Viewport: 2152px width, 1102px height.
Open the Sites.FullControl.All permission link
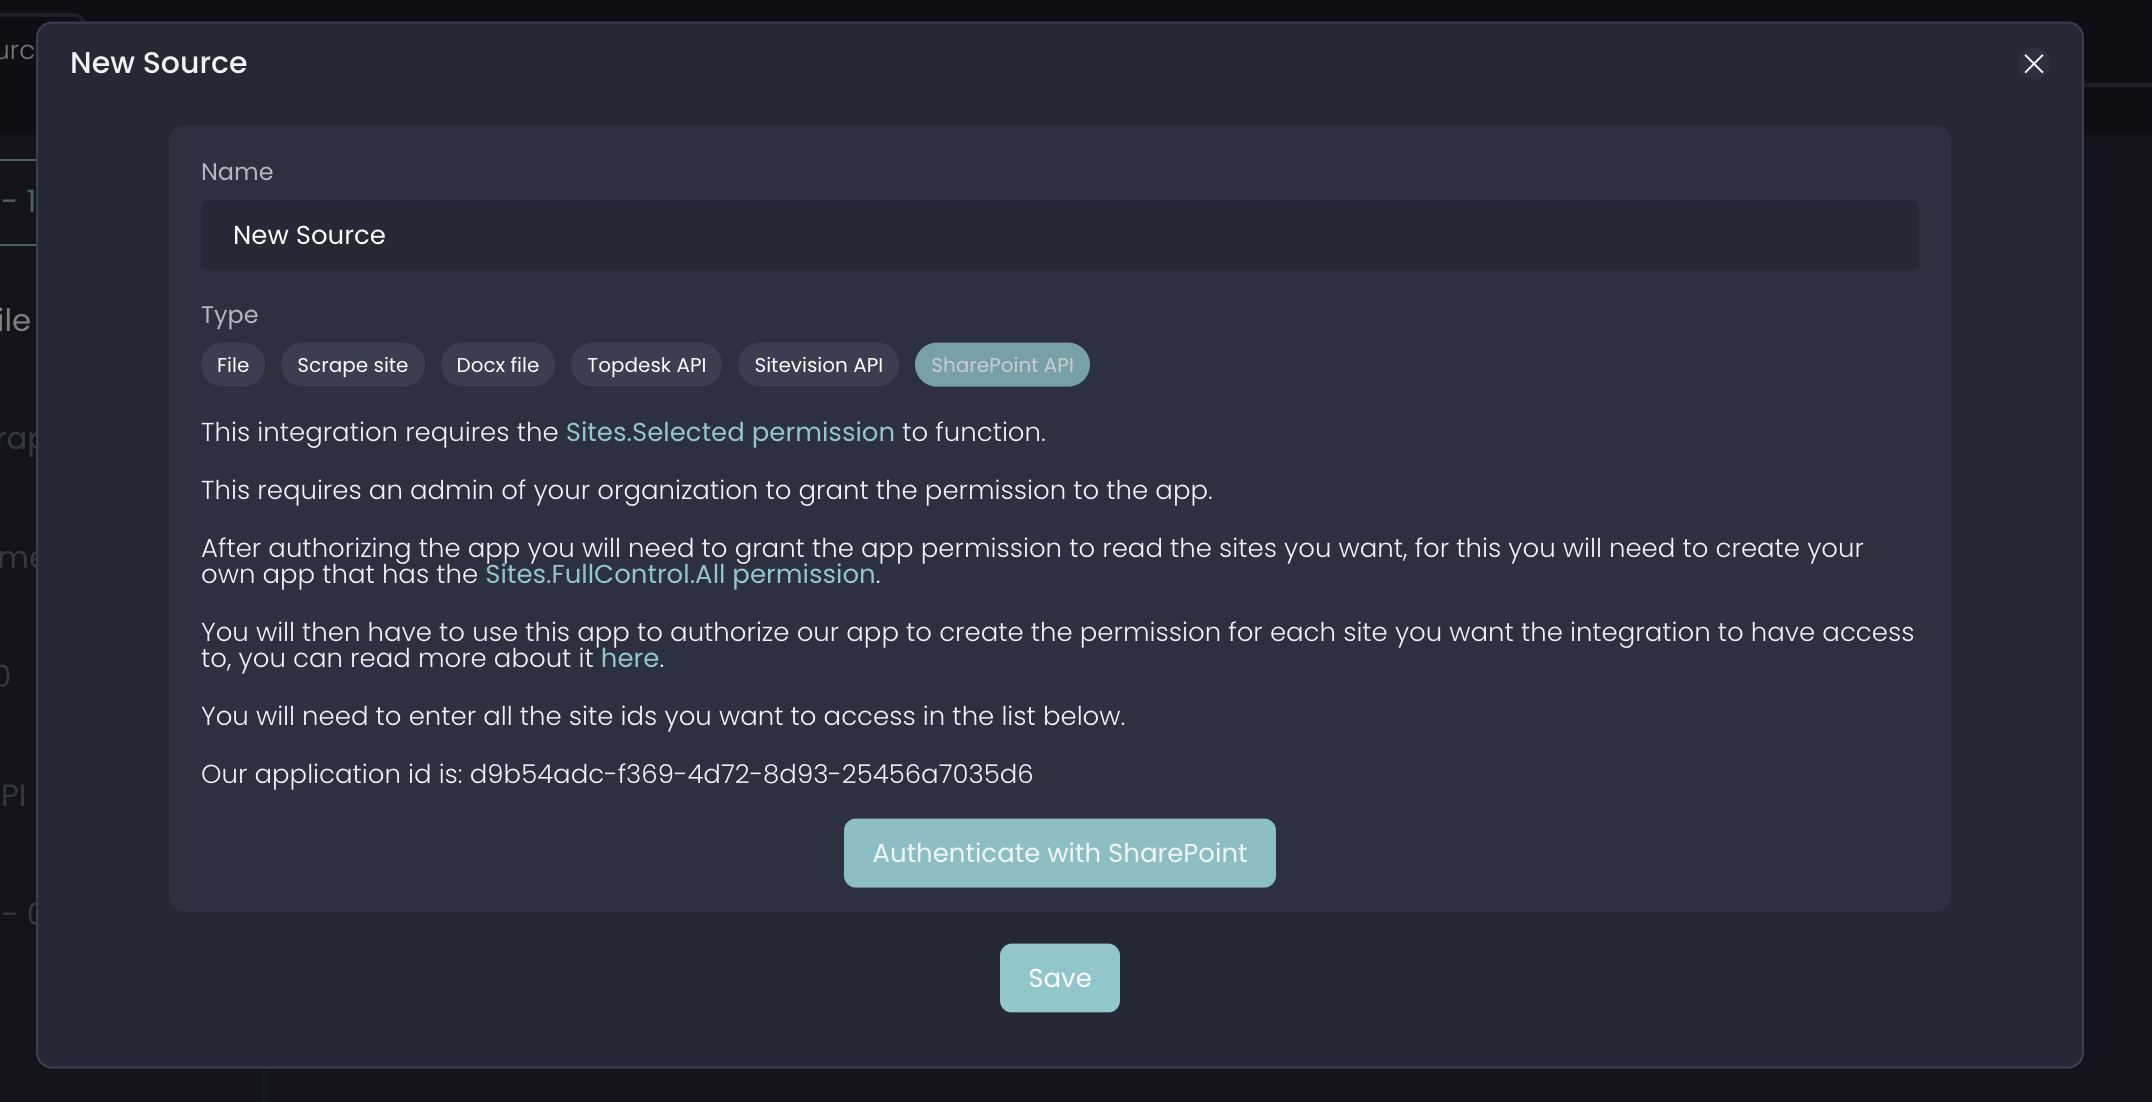point(679,574)
